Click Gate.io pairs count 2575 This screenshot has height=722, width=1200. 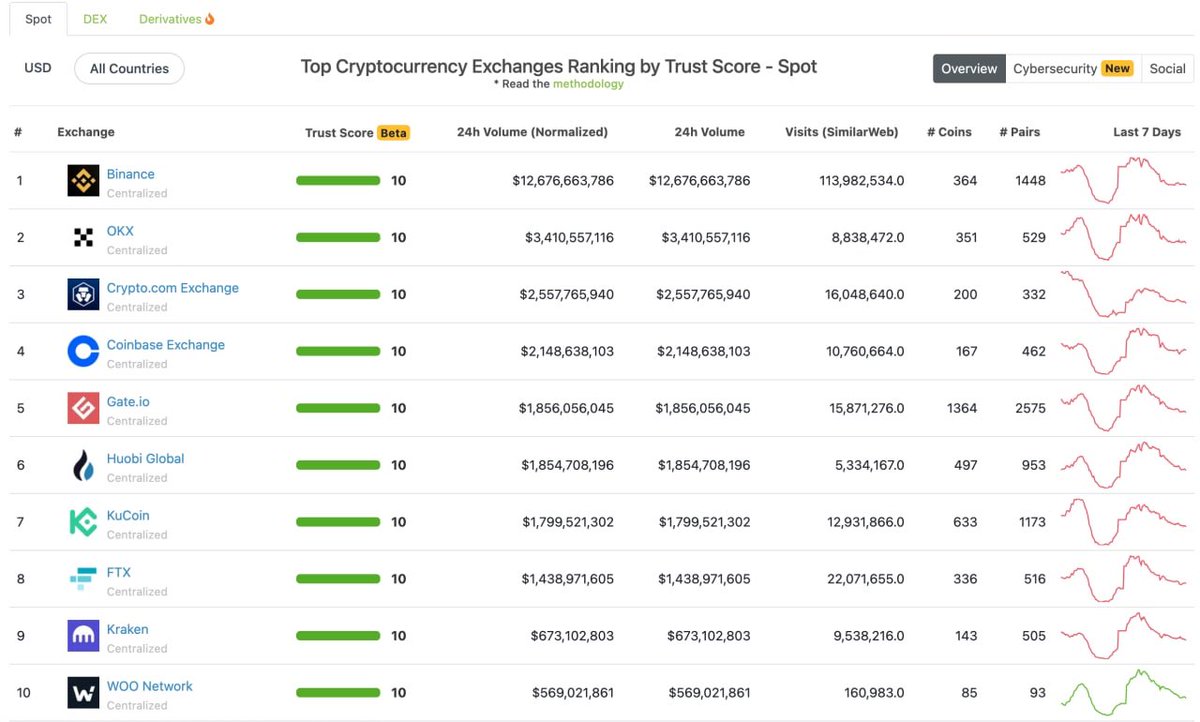tap(1030, 408)
